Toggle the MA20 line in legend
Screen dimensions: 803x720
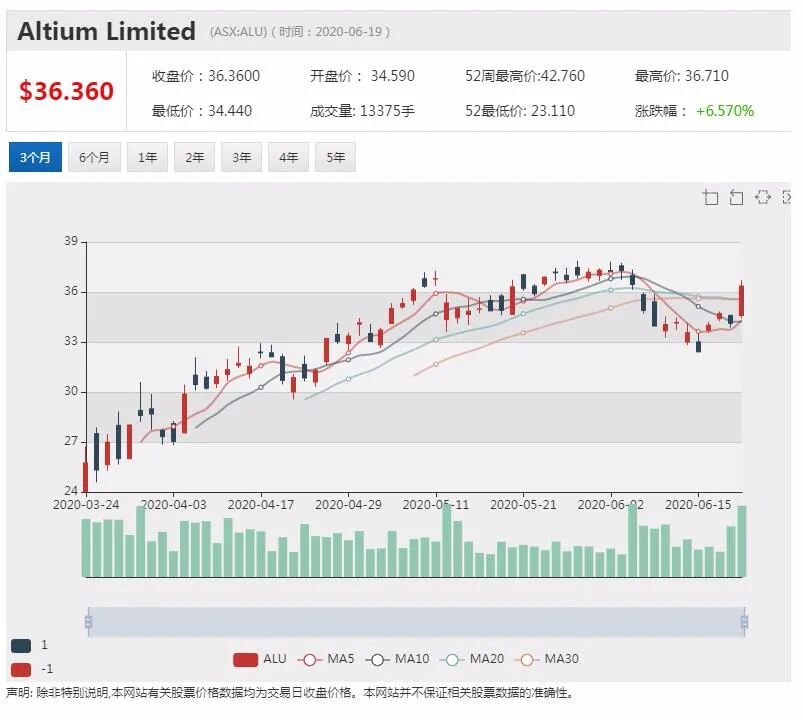[x=472, y=659]
